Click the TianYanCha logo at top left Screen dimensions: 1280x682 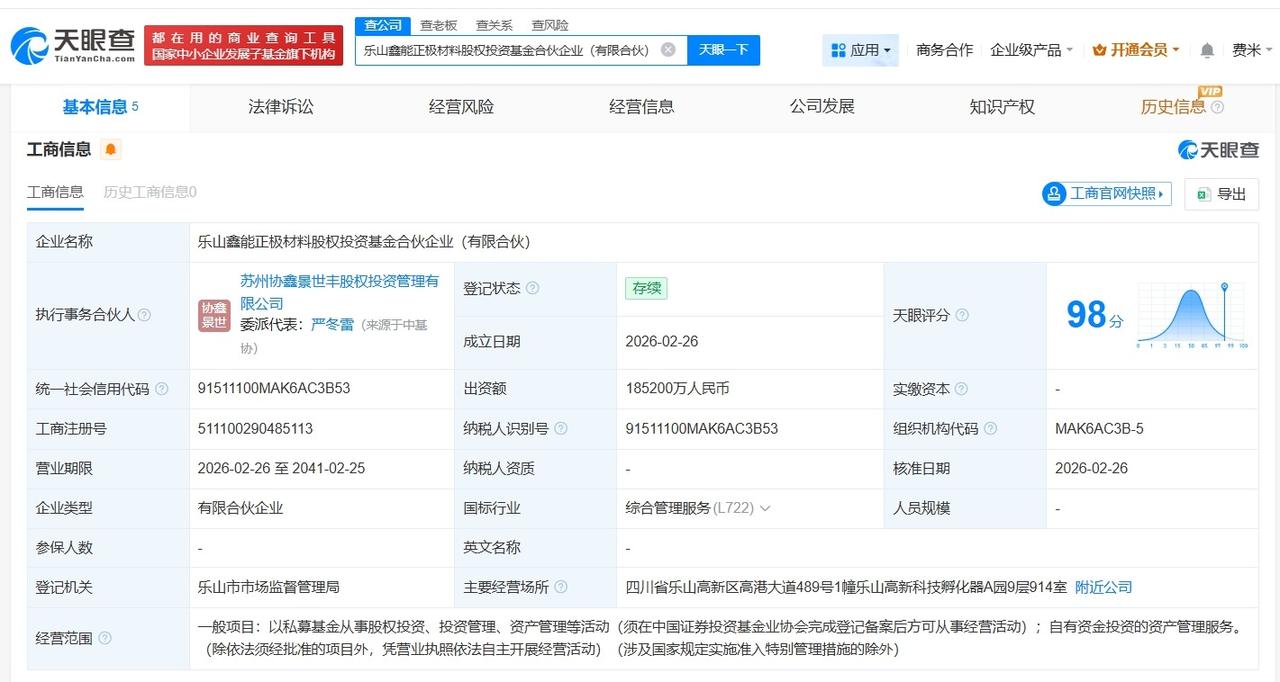pyautogui.click(x=72, y=45)
